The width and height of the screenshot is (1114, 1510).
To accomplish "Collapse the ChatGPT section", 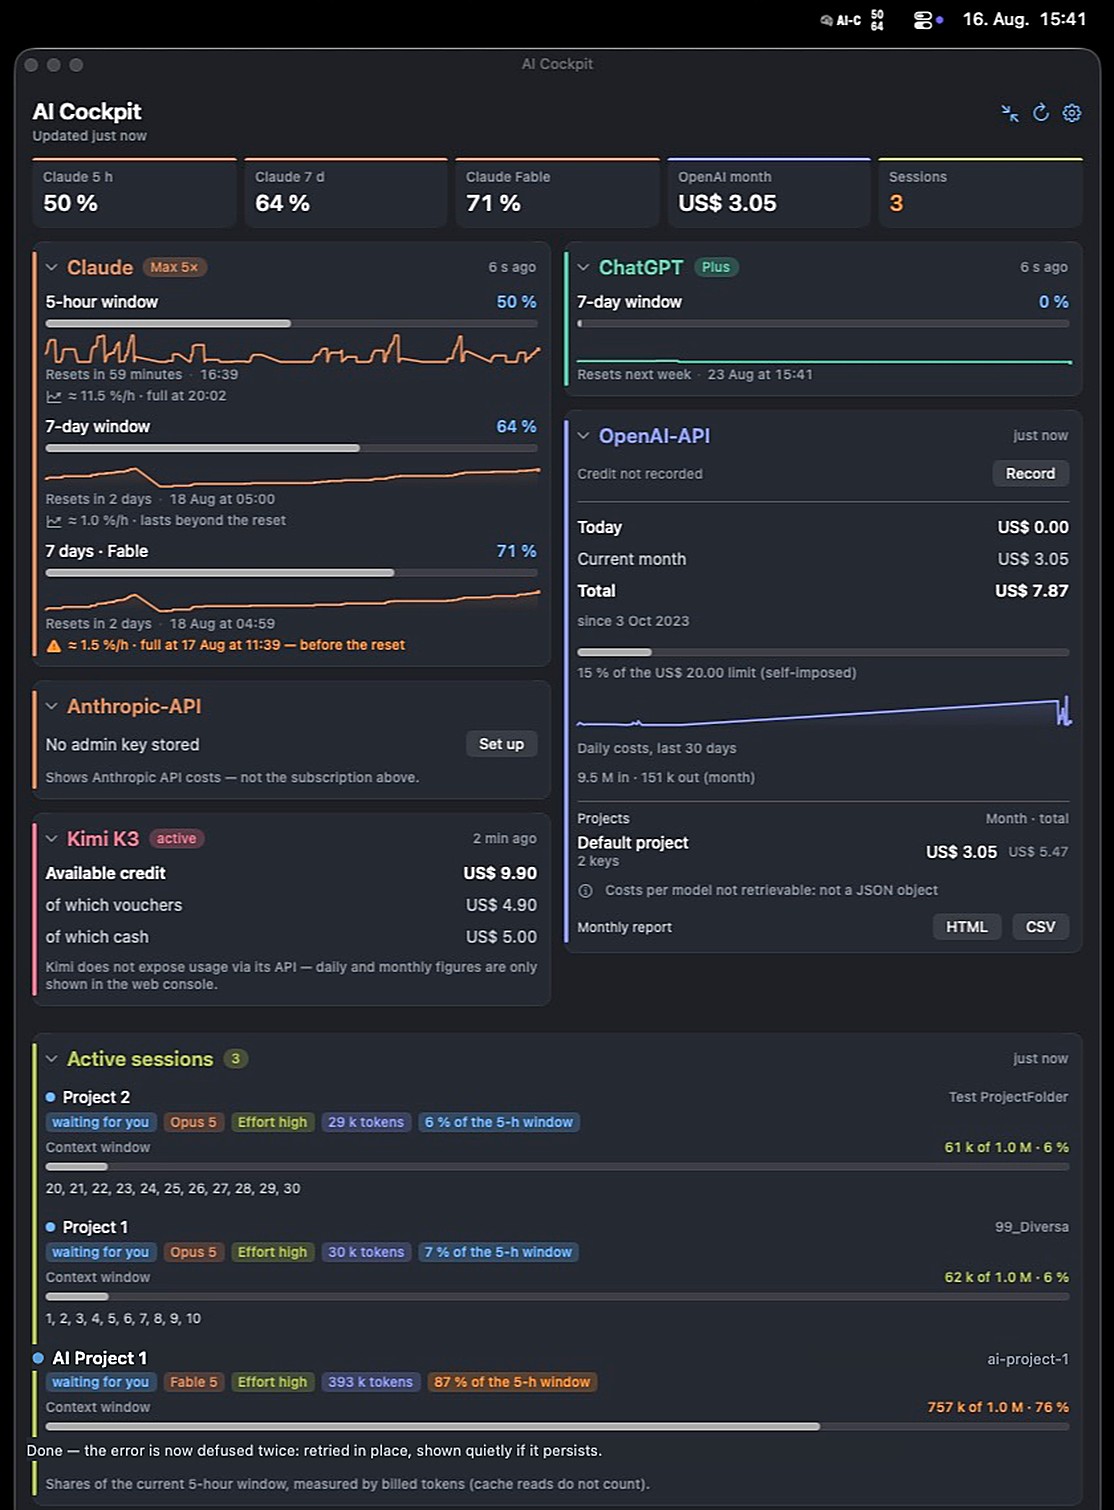I will [584, 268].
